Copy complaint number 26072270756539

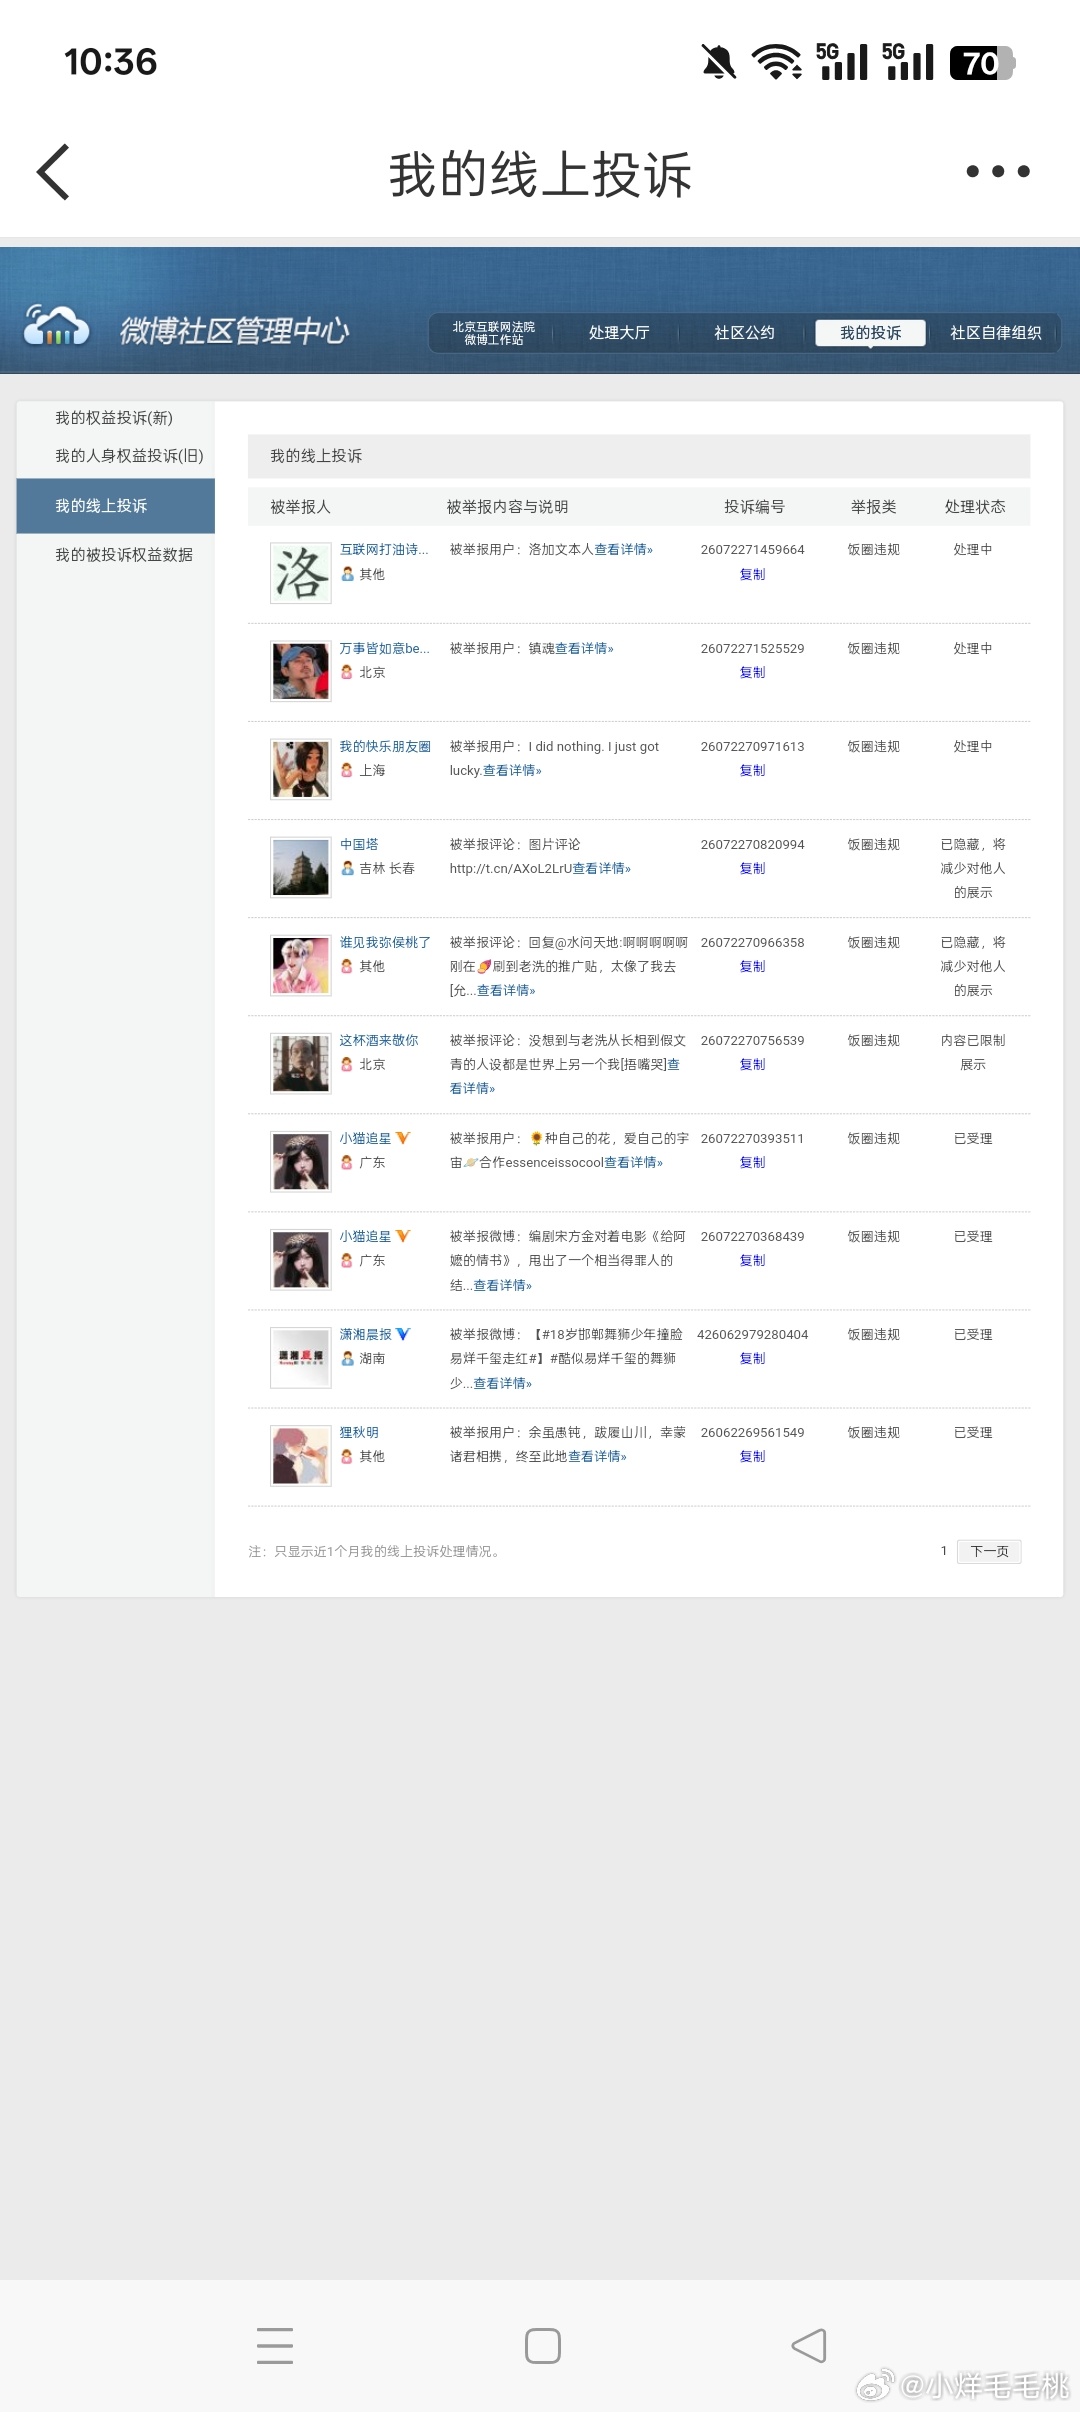click(752, 1064)
